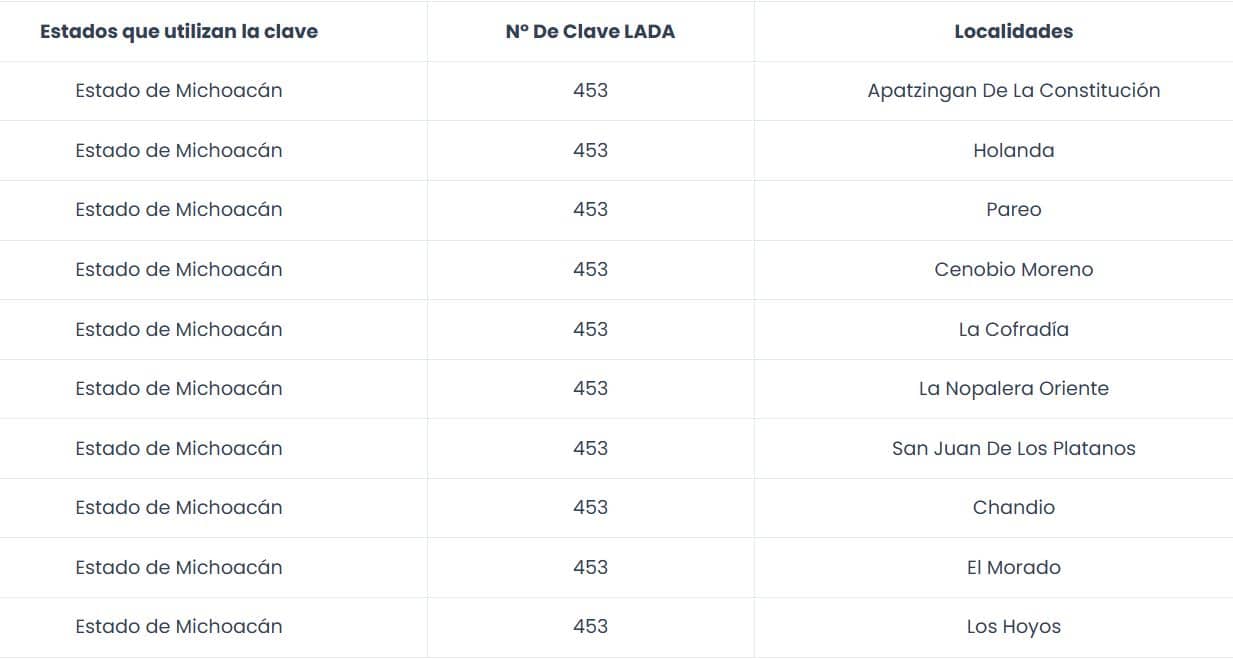Click La Nopalera Oriente cell
The width and height of the screenshot is (1233, 660).
[1013, 388]
